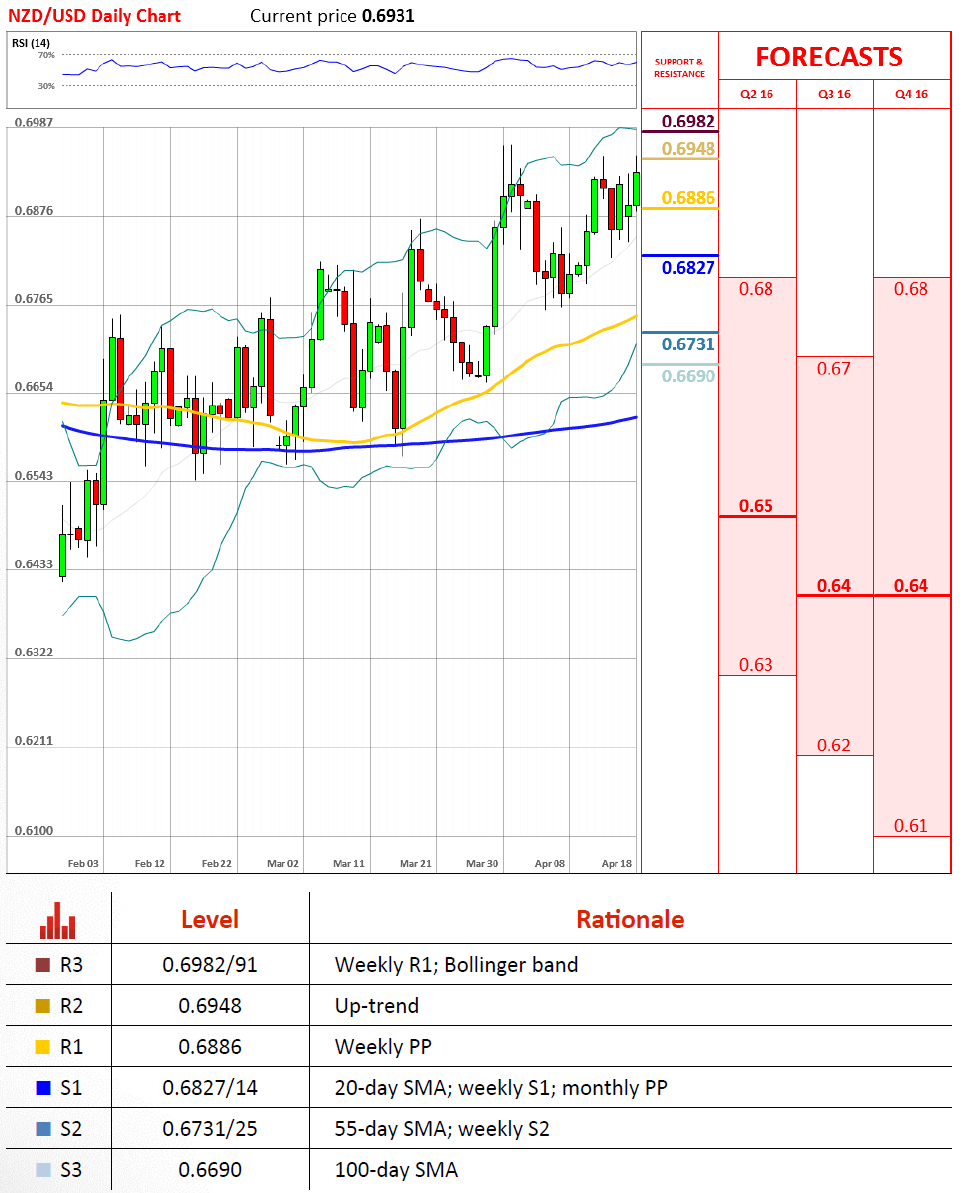The image size is (967, 1193).
Task: Click the NZD/USD Daily Chart title
Action: click(94, 16)
